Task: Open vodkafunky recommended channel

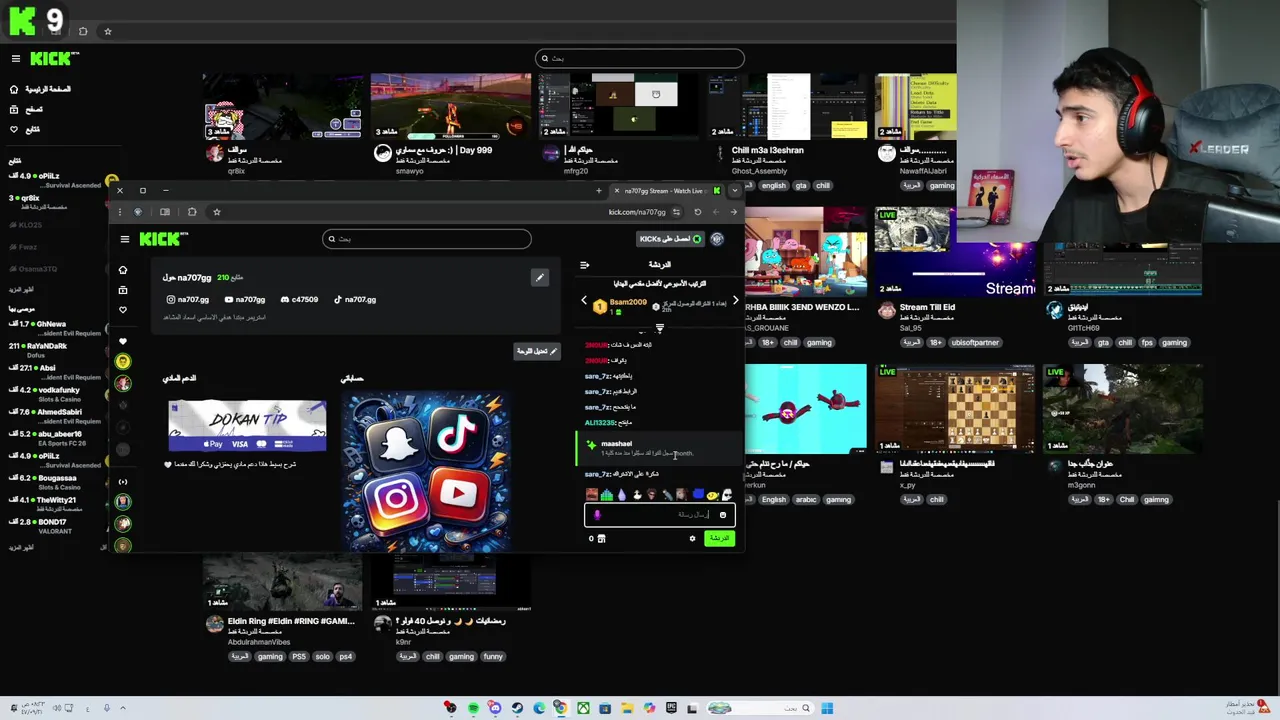Action: pos(55,394)
